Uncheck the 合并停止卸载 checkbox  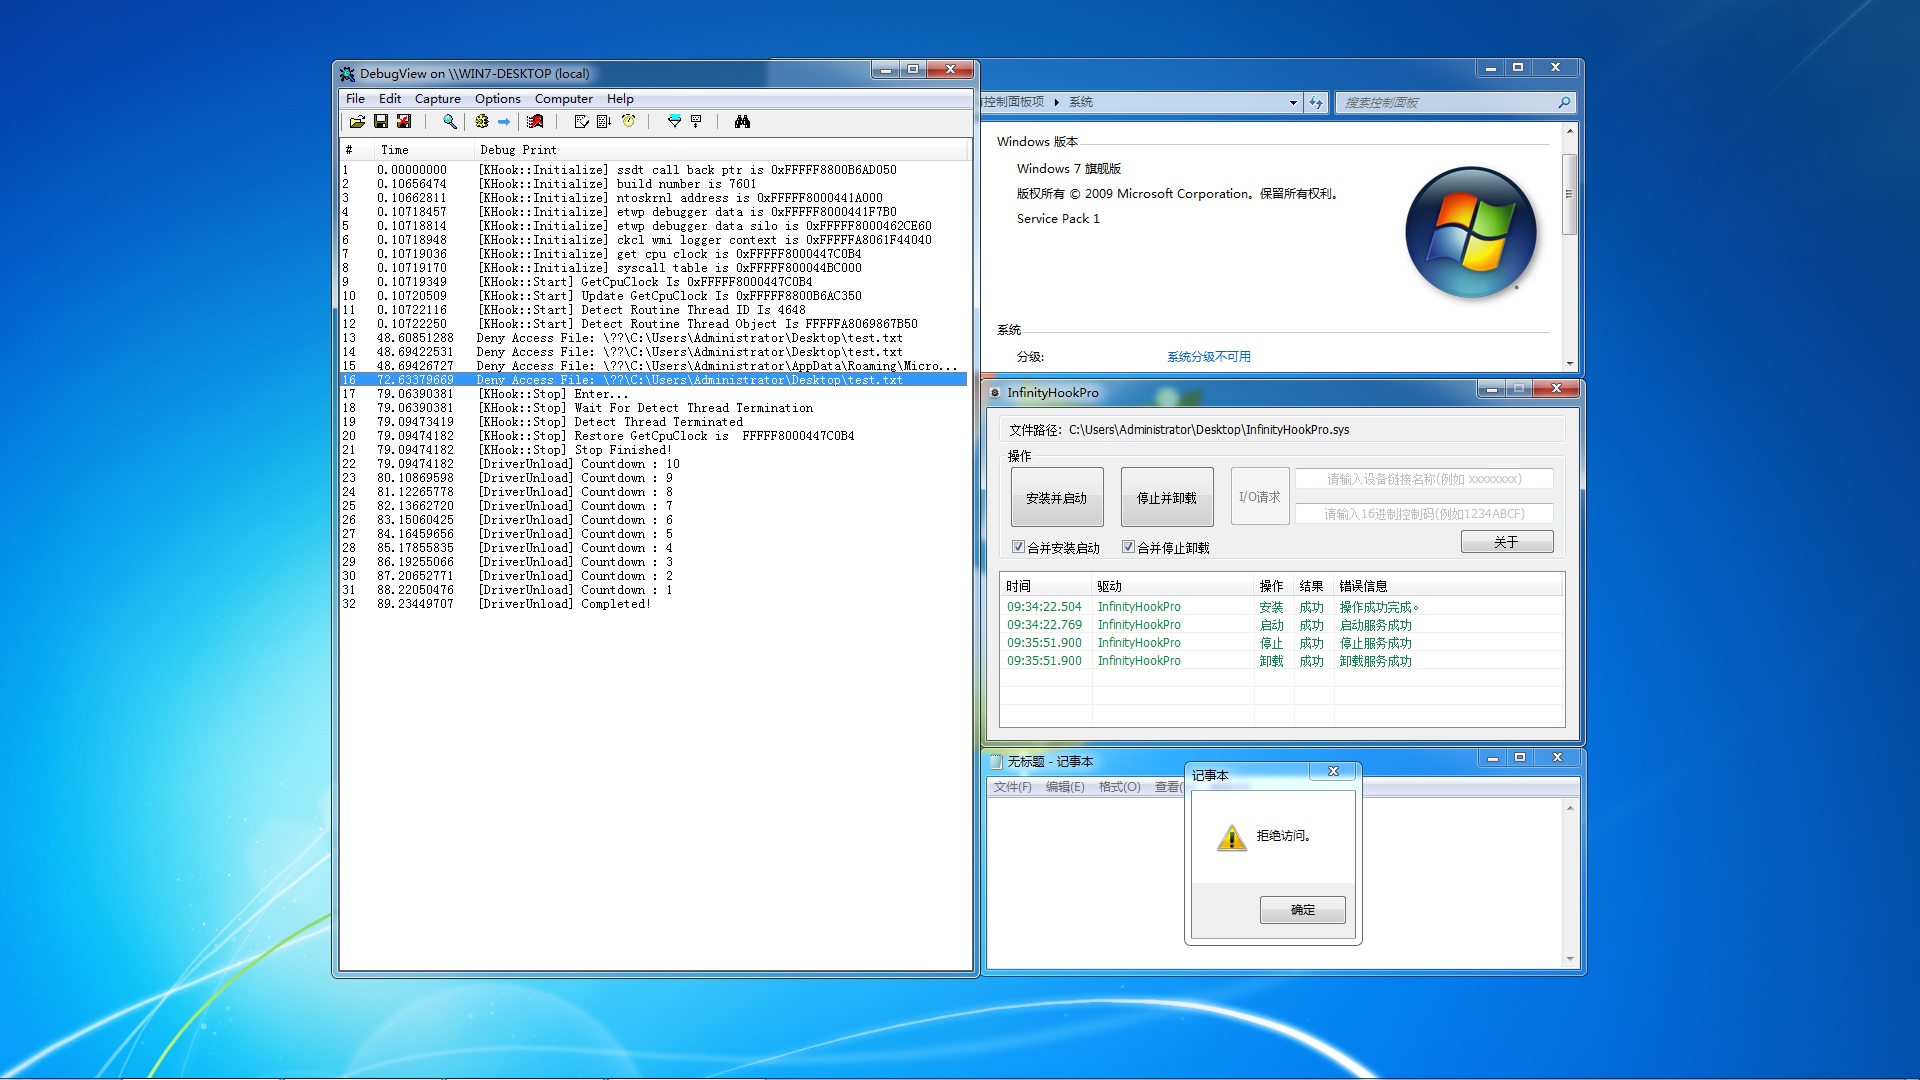click(x=1128, y=547)
